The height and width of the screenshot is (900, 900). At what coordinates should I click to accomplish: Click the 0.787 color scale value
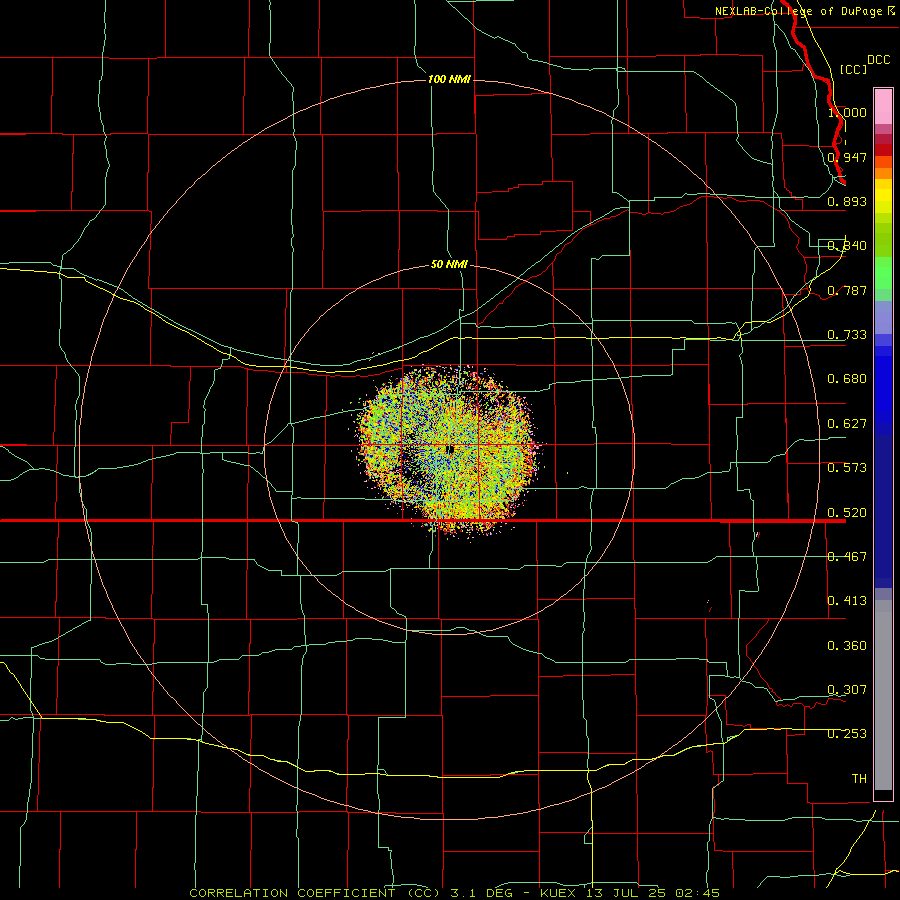(x=847, y=290)
